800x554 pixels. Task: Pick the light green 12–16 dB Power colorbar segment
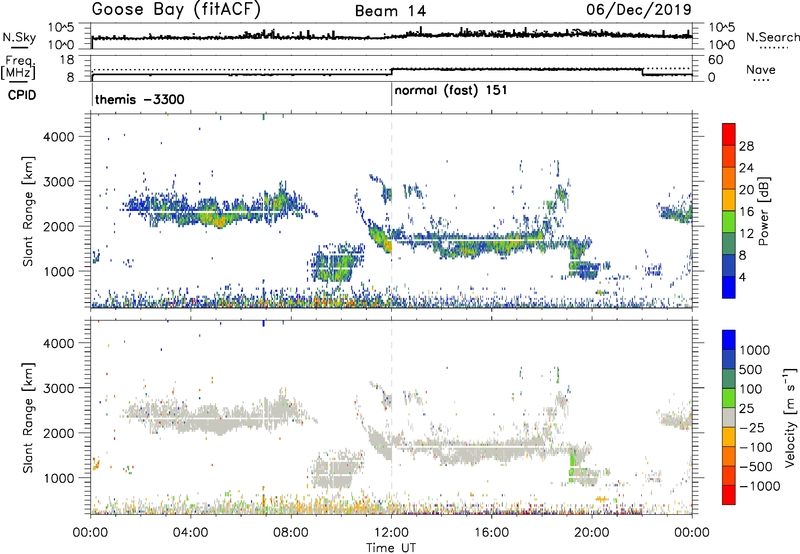tap(729, 222)
